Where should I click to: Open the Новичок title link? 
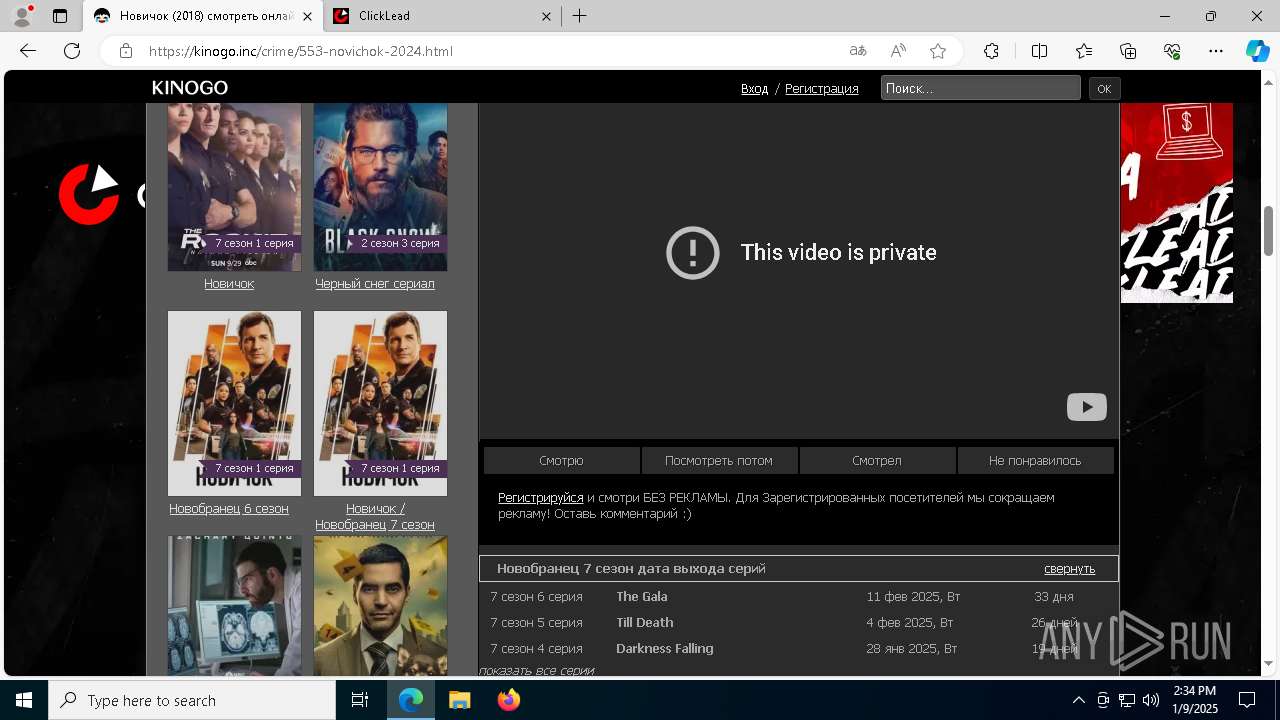(x=229, y=283)
